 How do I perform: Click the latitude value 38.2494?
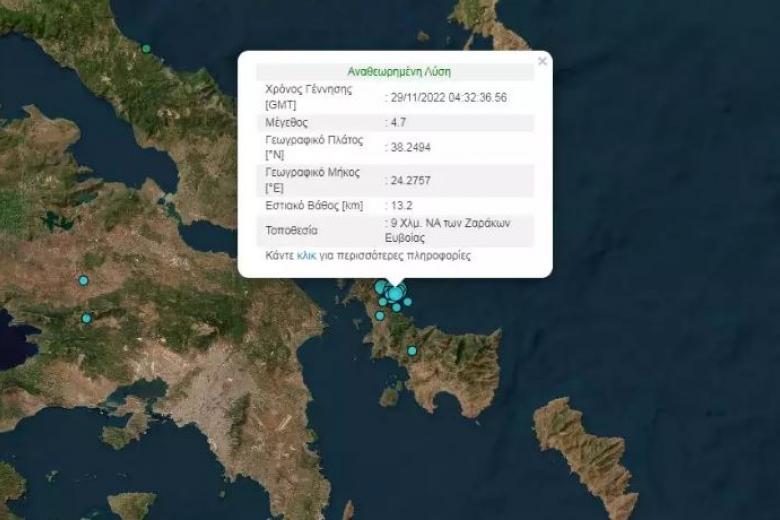pyautogui.click(x=410, y=147)
